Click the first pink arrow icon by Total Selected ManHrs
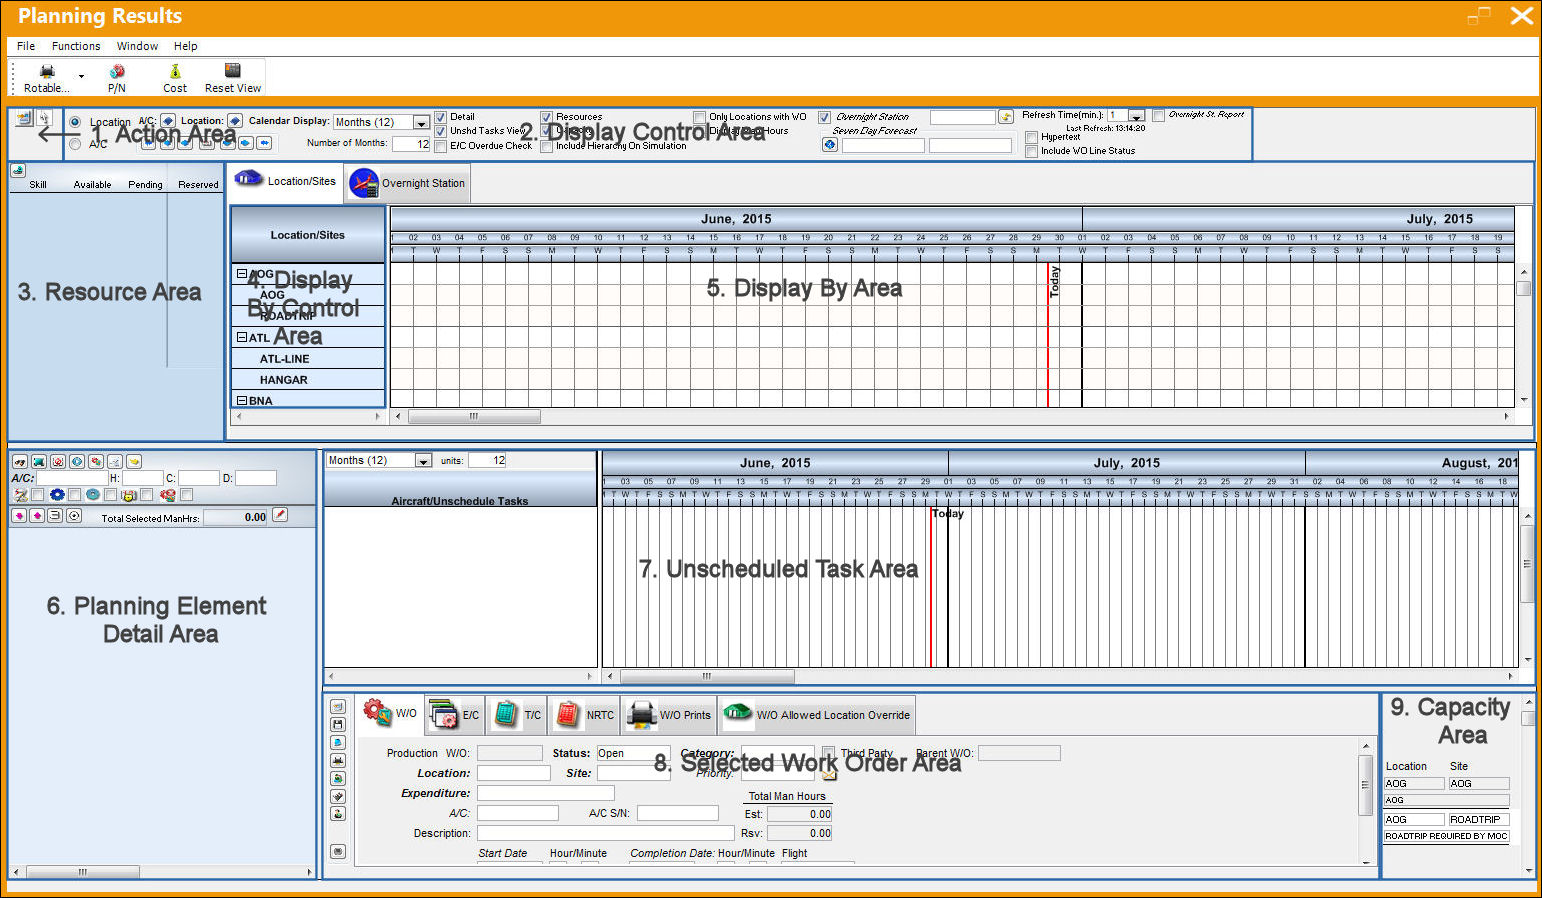The image size is (1542, 898). click(x=19, y=516)
